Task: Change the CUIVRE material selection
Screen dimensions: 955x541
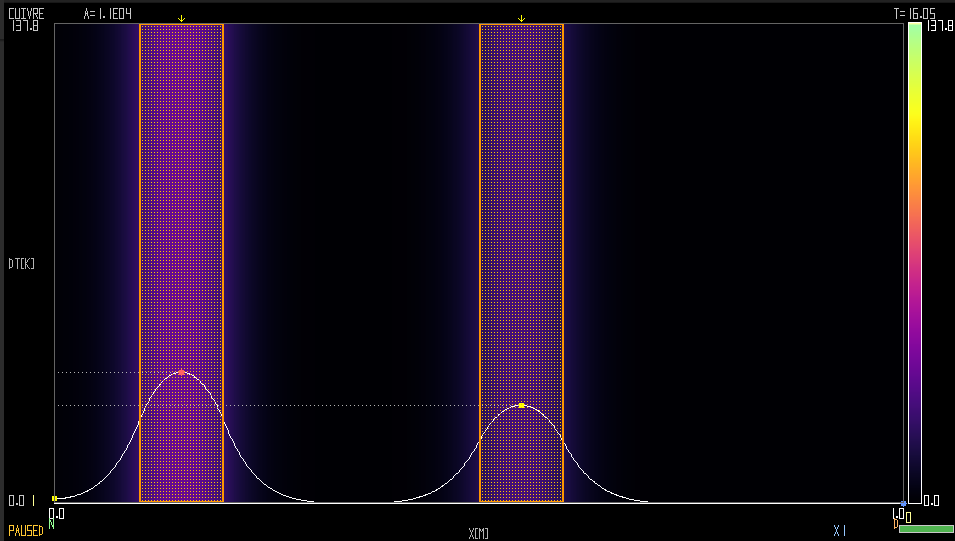Action: 26,14
